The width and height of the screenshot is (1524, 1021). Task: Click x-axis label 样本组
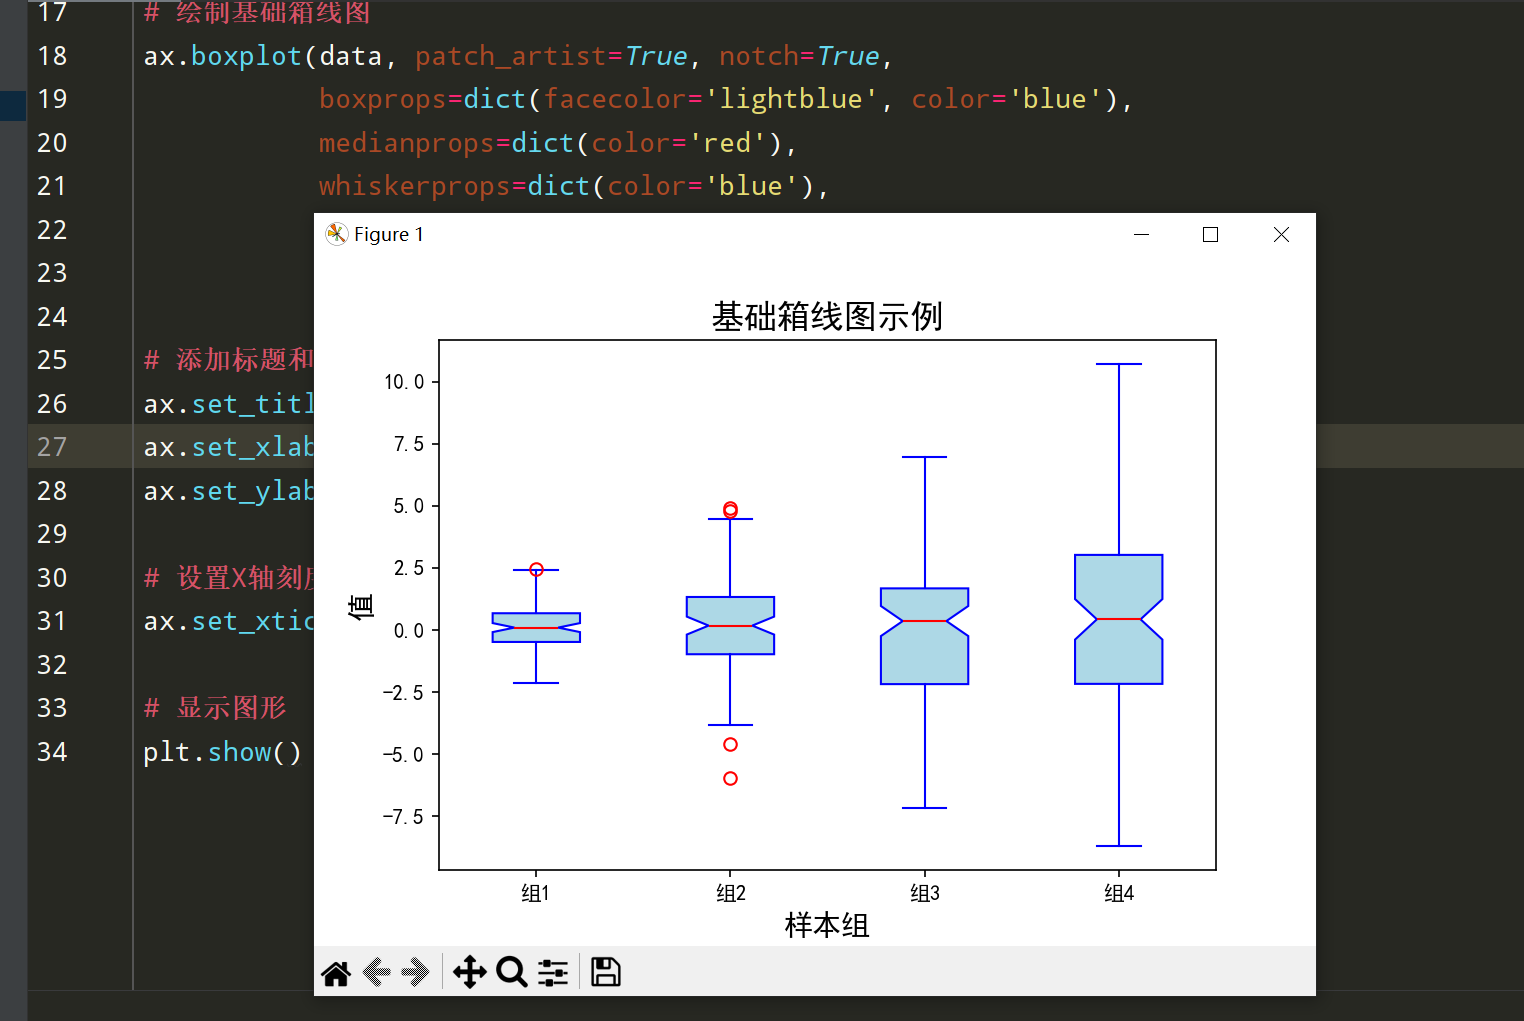point(827,925)
